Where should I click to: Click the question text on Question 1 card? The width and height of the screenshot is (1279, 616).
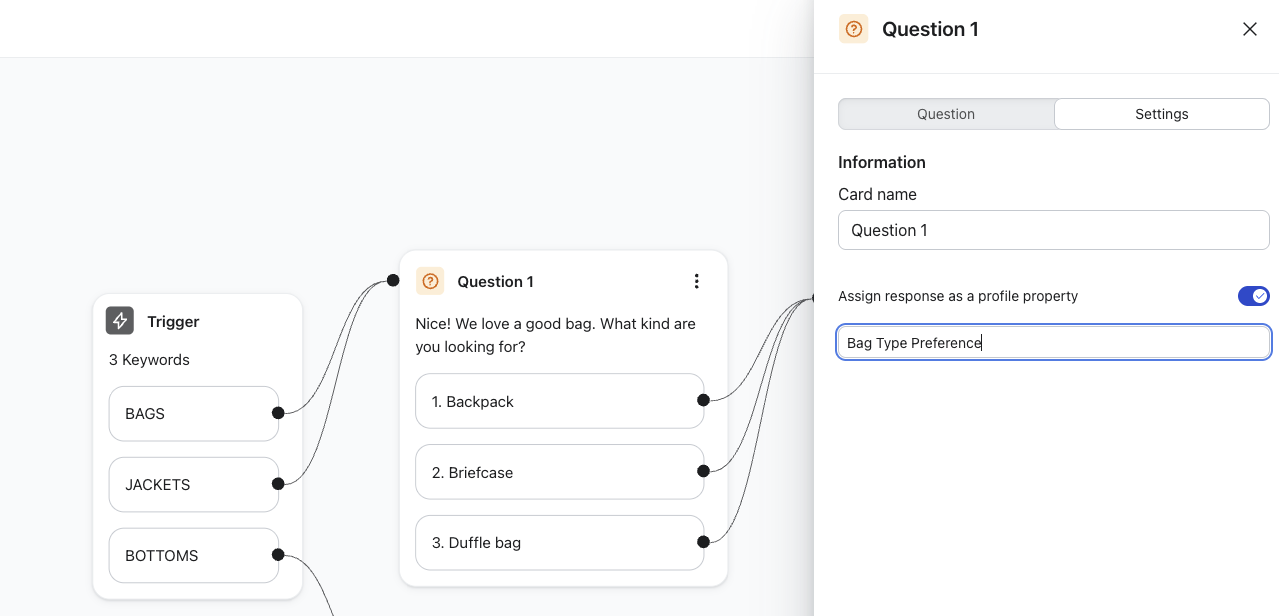point(555,335)
